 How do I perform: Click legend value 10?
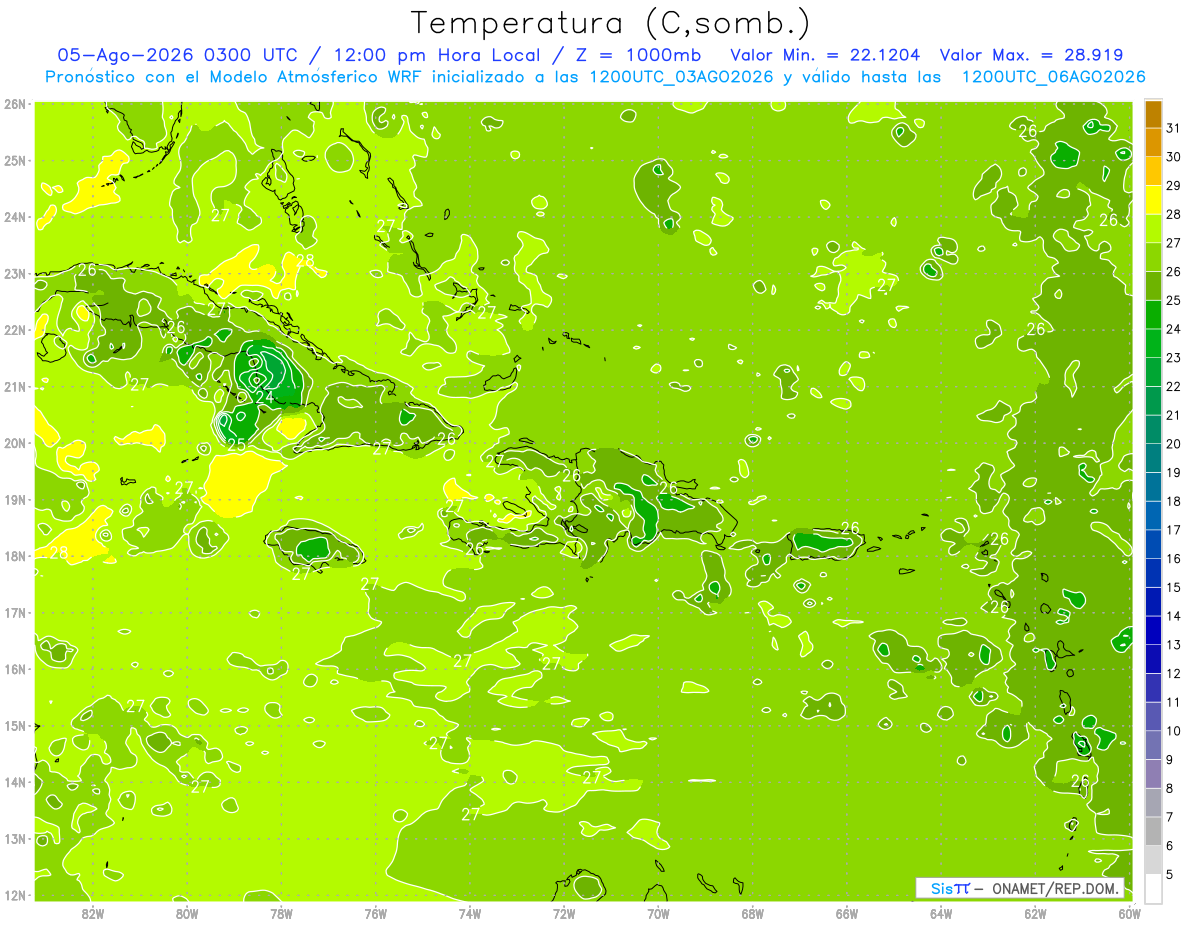click(1173, 731)
